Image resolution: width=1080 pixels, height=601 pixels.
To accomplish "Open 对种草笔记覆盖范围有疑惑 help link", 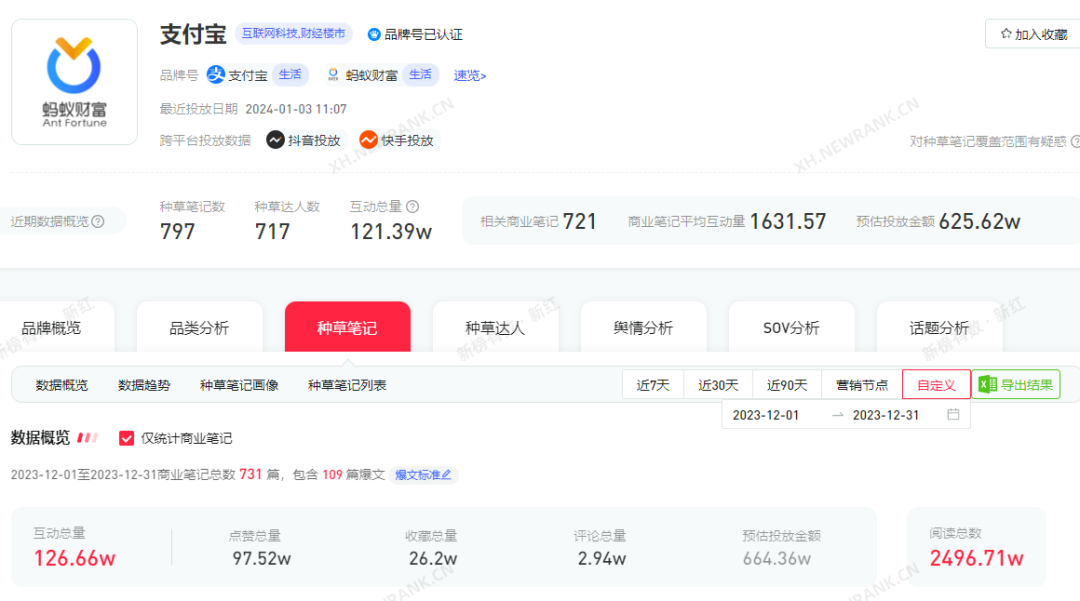I will tap(995, 141).
